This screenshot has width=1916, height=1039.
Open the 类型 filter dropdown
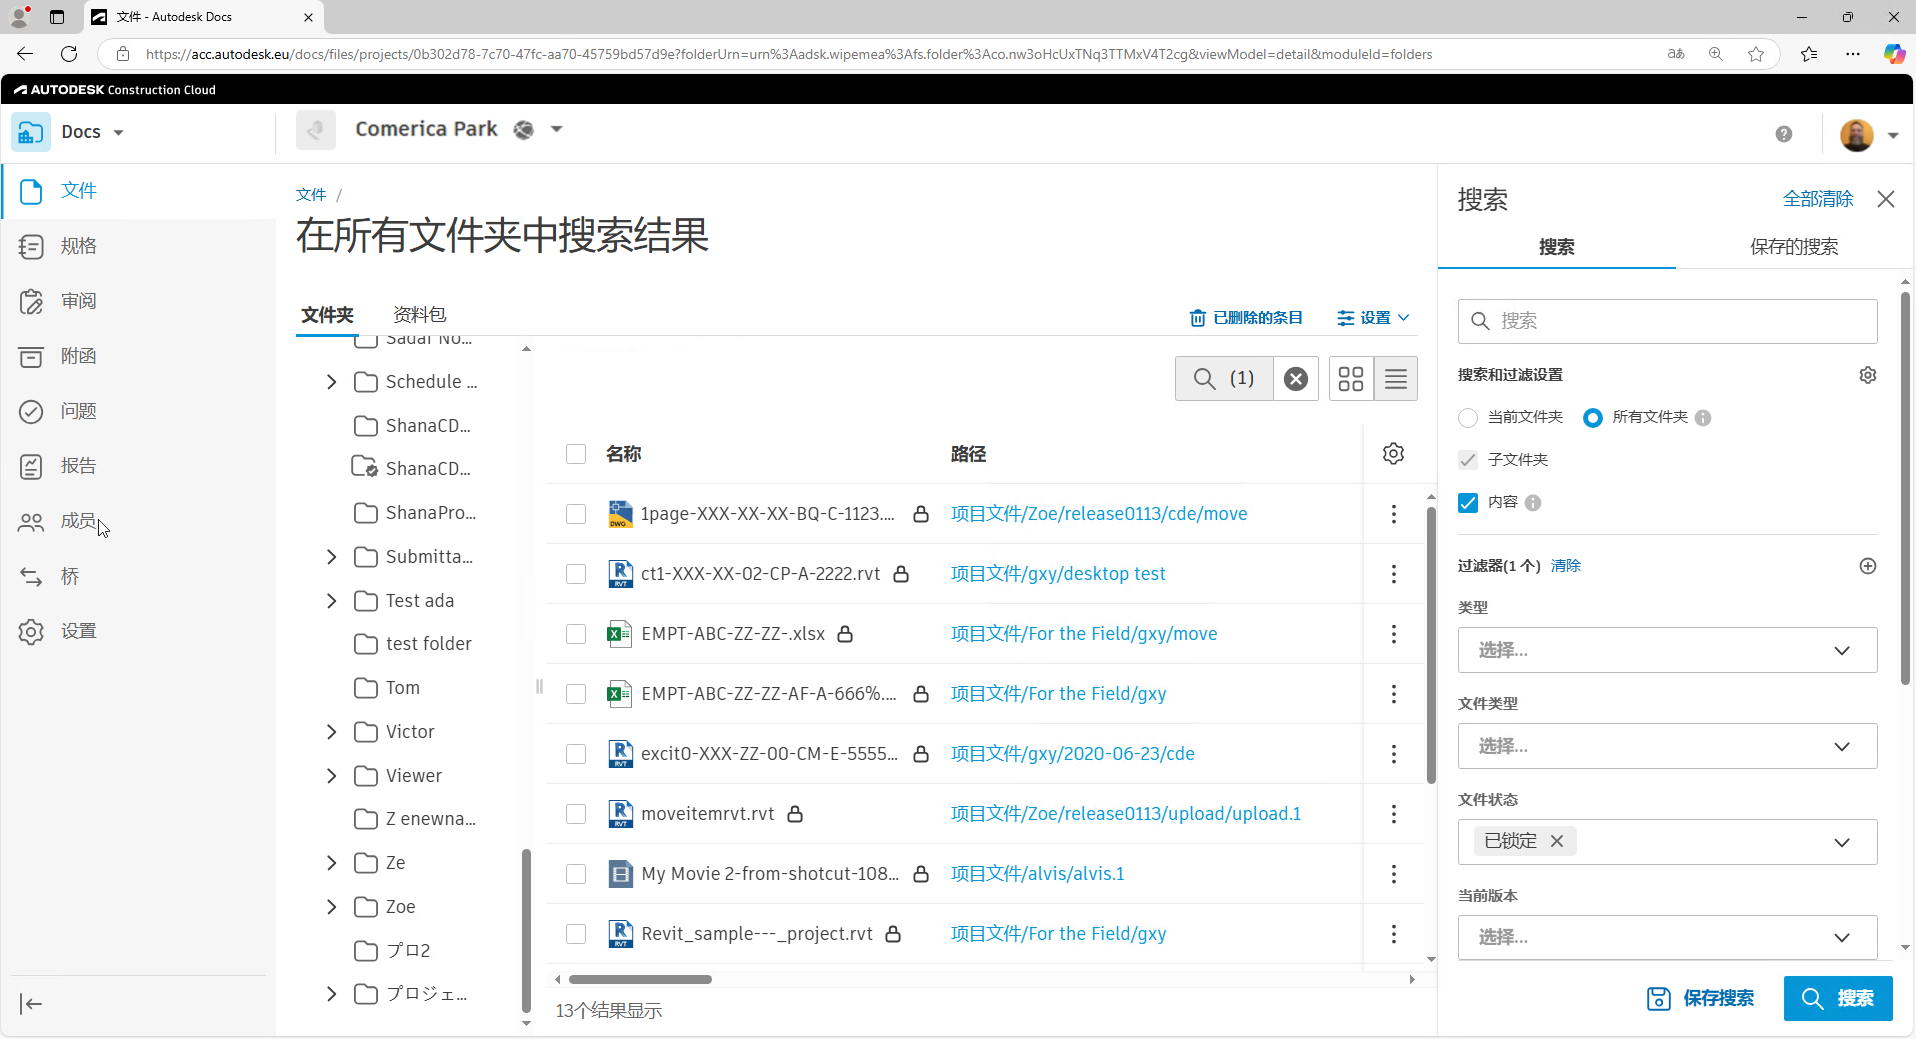coord(1667,651)
